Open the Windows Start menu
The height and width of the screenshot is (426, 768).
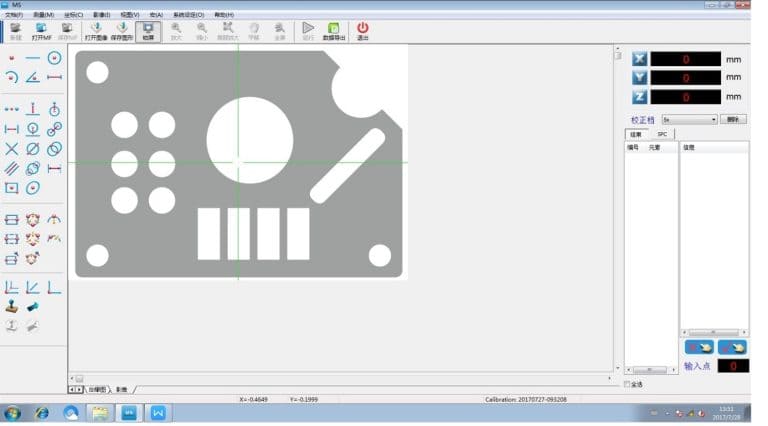pyautogui.click(x=13, y=412)
